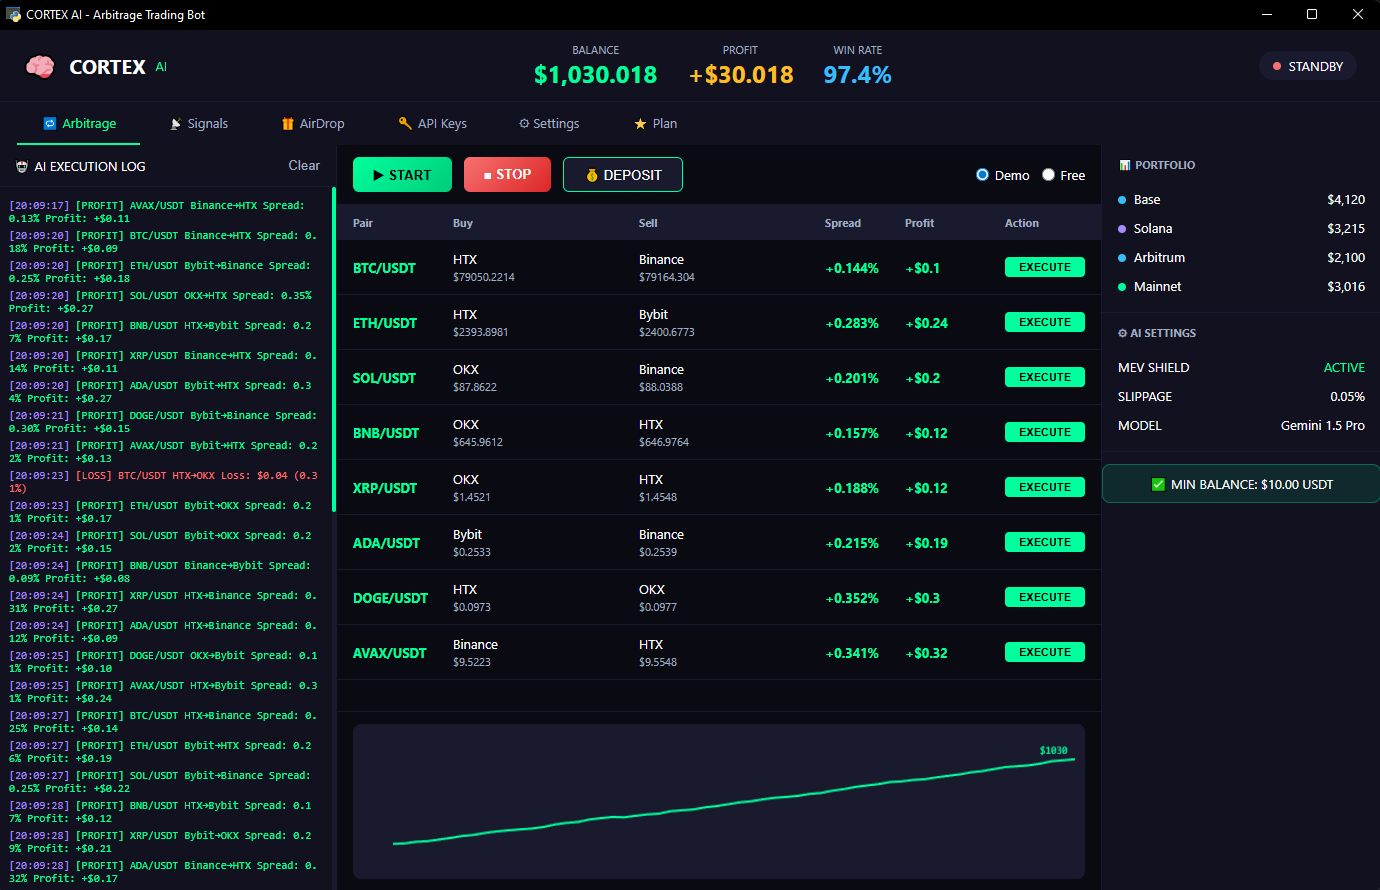Execute the AVAX/USDT arbitrage
The height and width of the screenshot is (890, 1380).
point(1045,652)
